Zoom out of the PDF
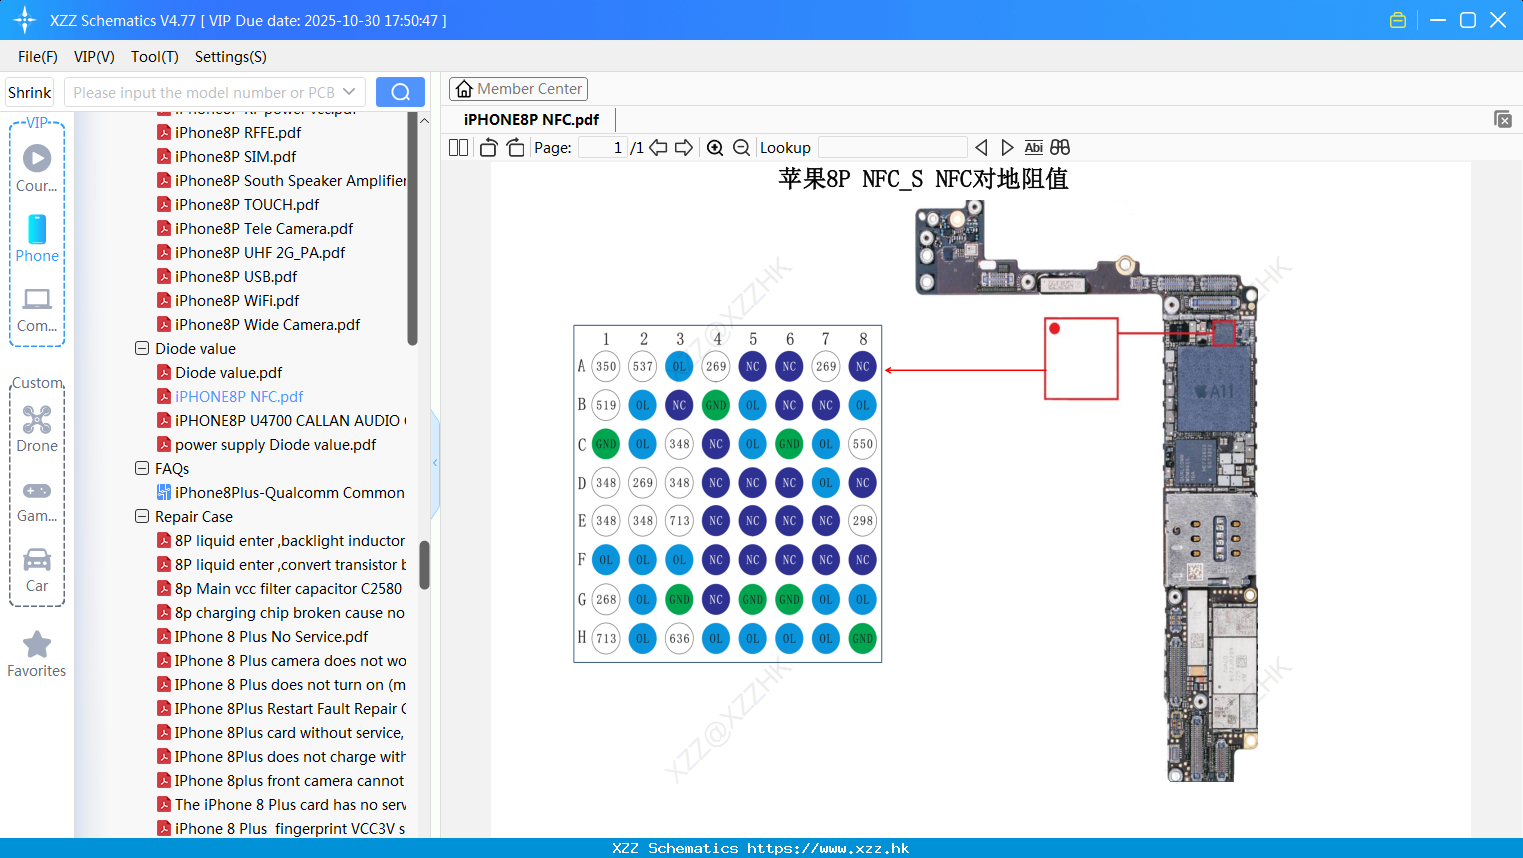Viewport: 1523px width, 858px height. click(x=741, y=147)
